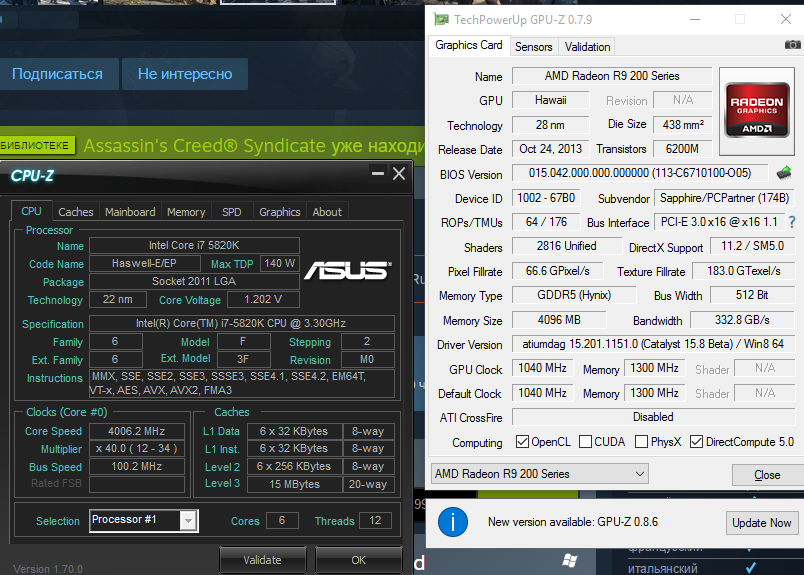
Task: Click the Memory Type GDDR5 (Hynix) value
Action: [574, 295]
